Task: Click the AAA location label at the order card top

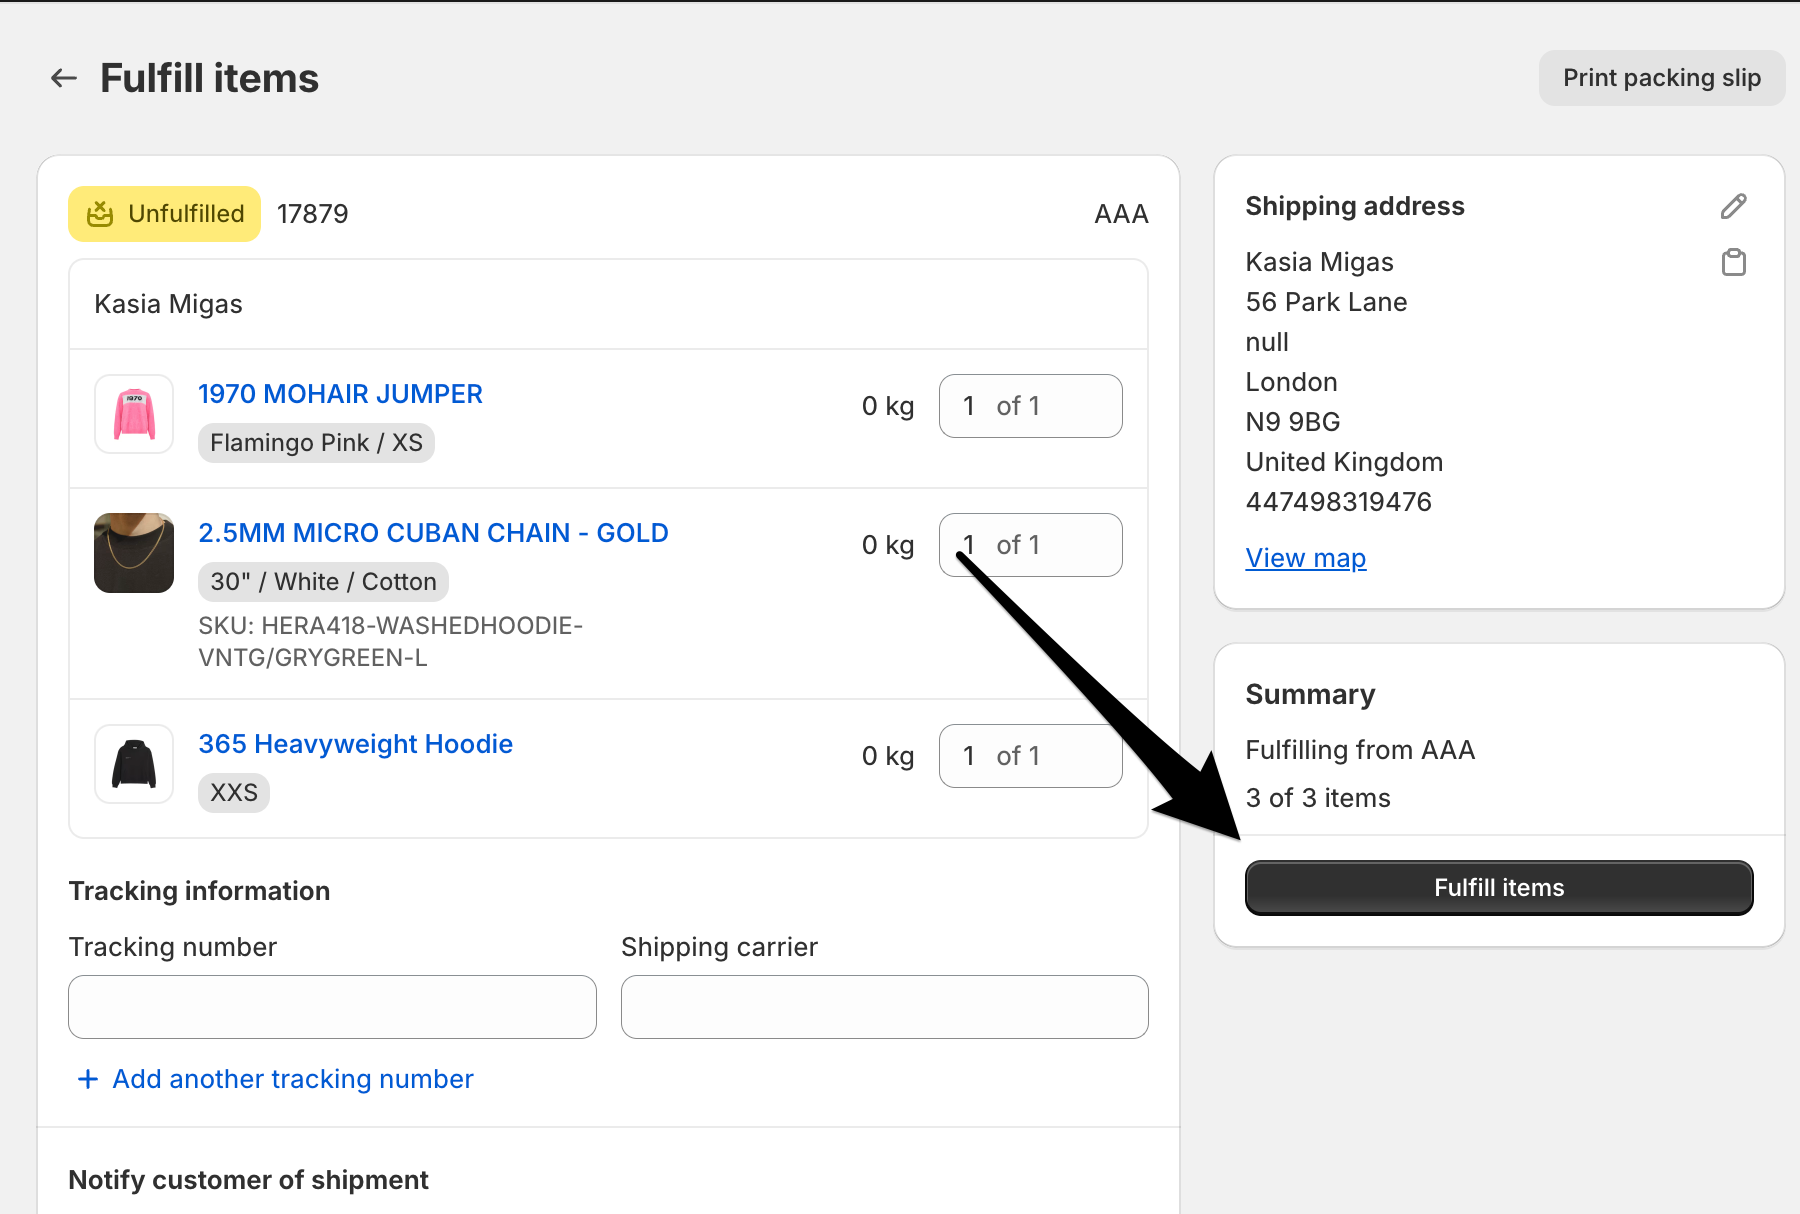Action: click(1121, 214)
